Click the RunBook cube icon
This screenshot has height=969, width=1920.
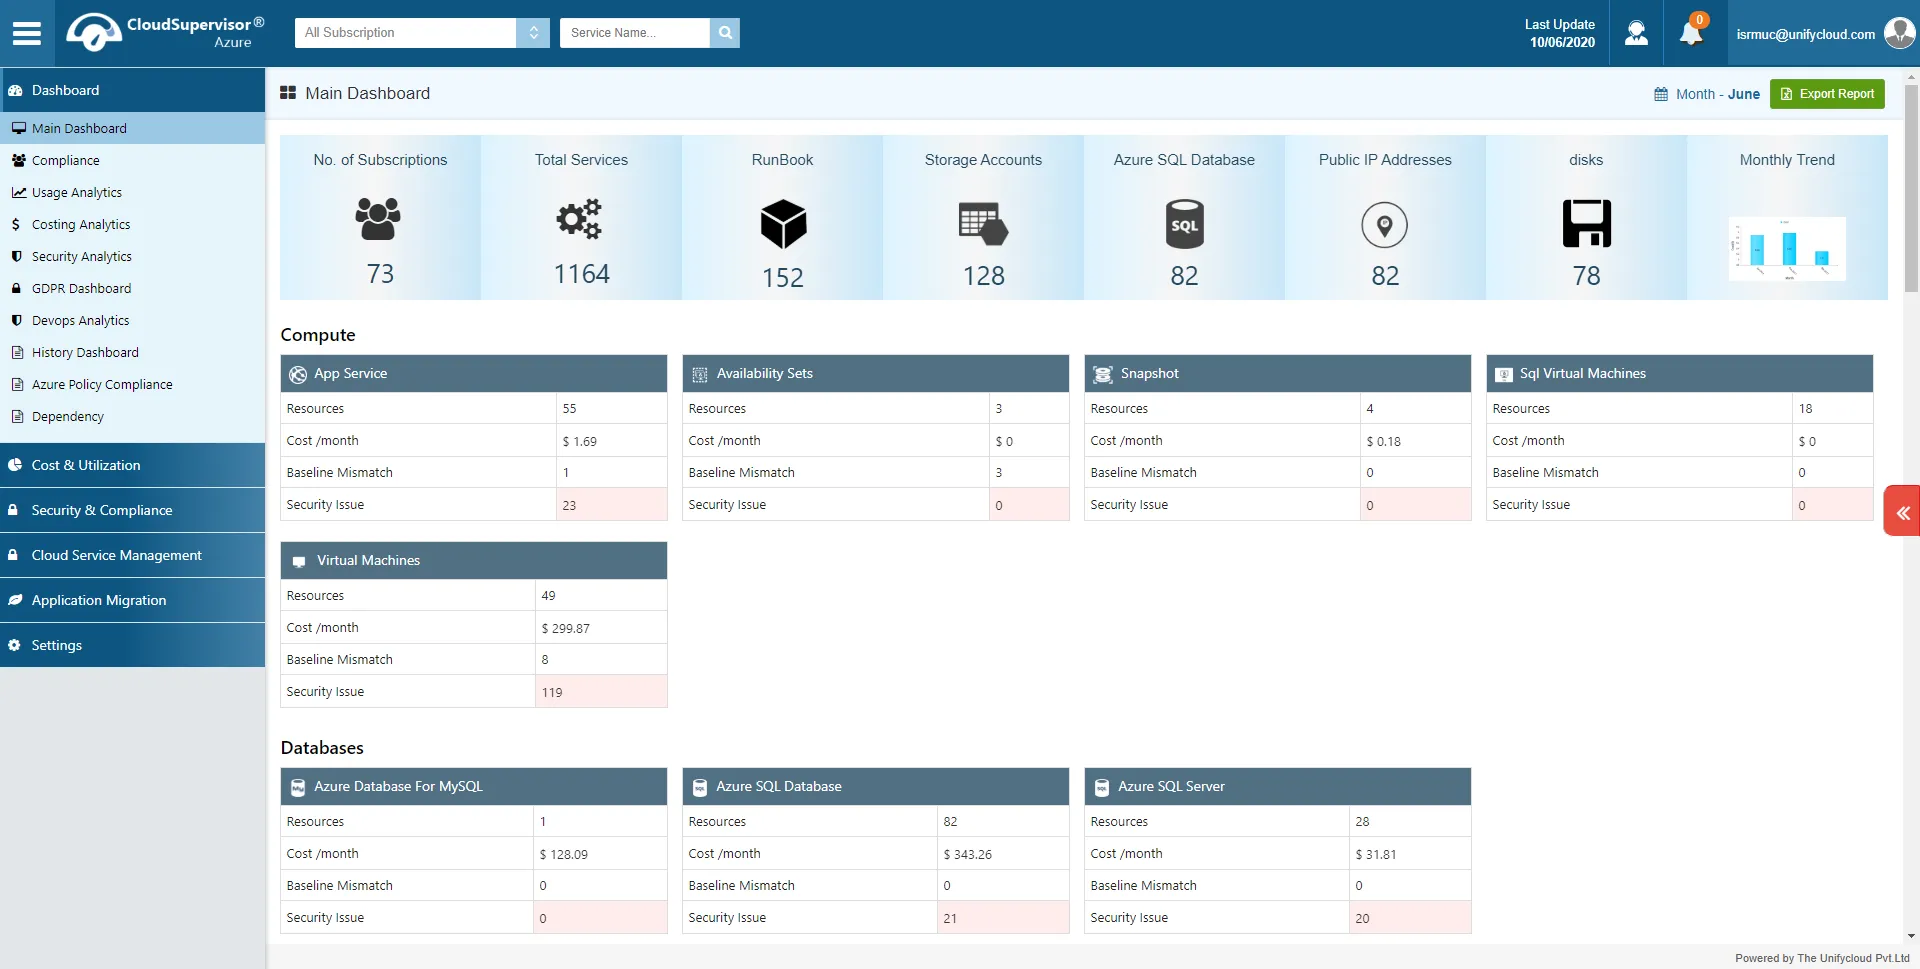[782, 224]
